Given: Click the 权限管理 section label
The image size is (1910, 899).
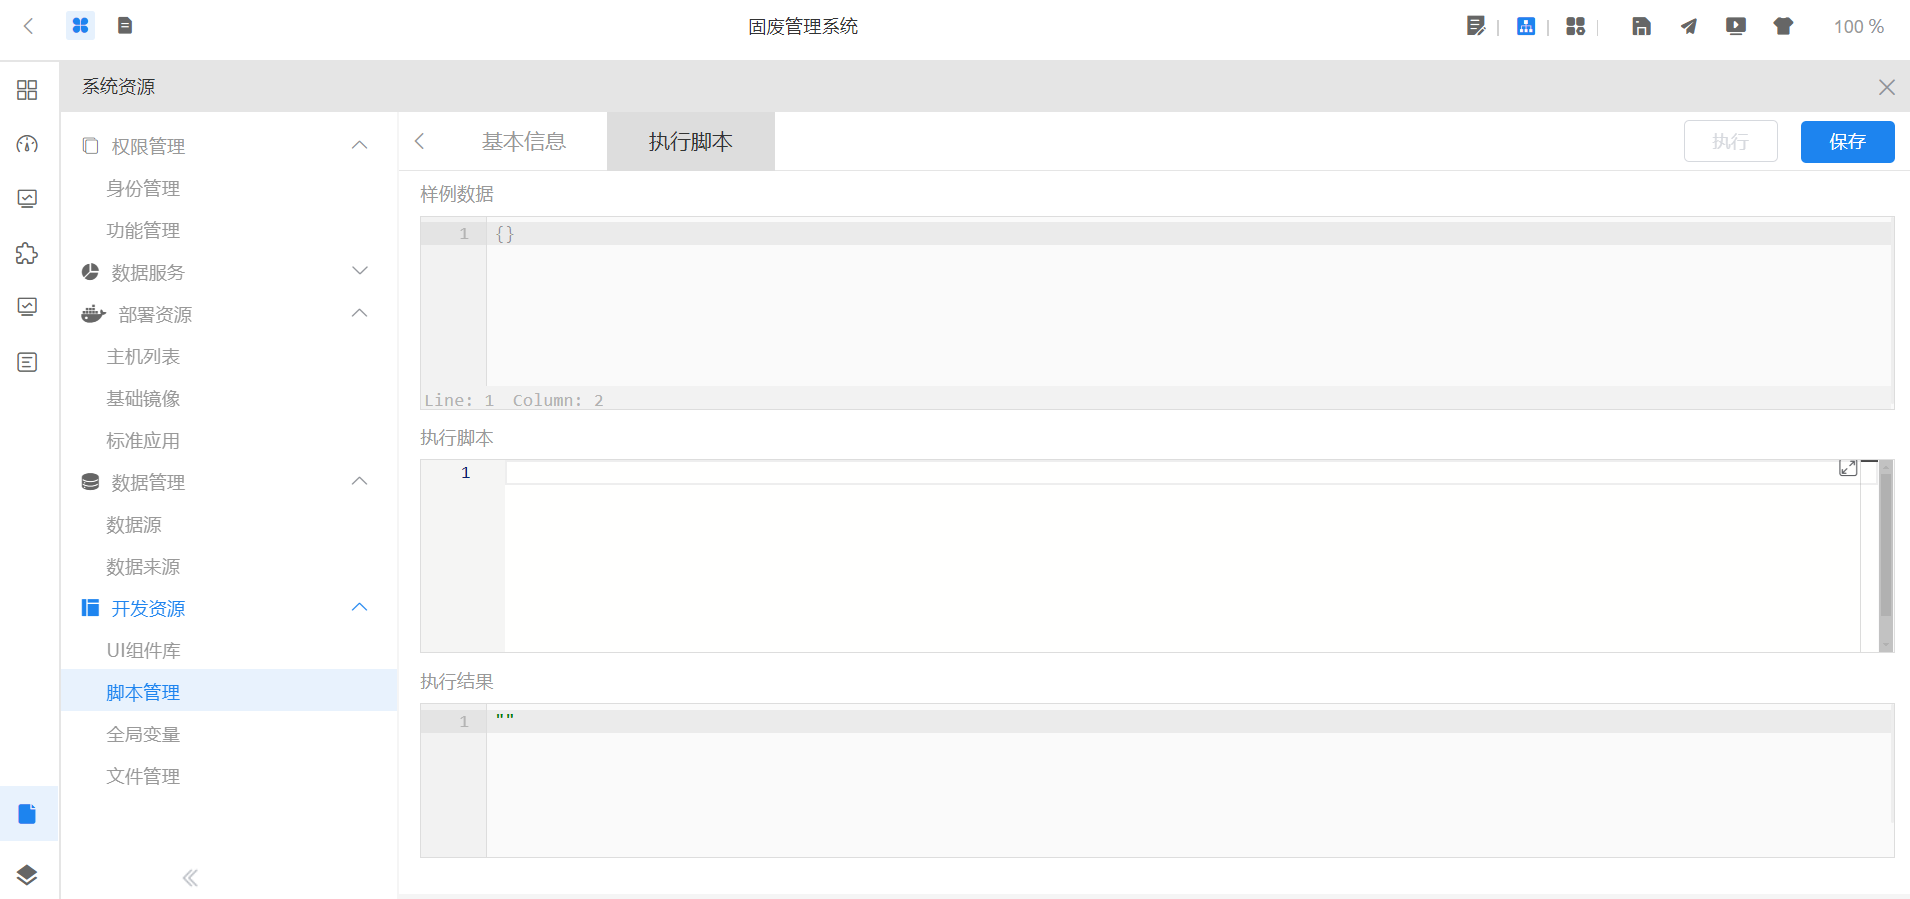Looking at the screenshot, I should pyautogui.click(x=148, y=146).
